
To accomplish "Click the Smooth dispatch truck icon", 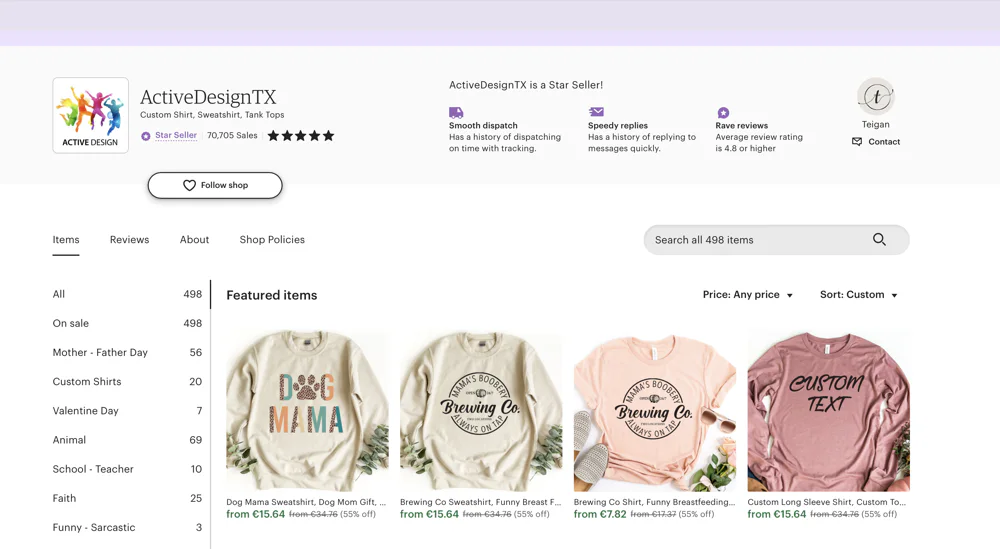I will [456, 113].
